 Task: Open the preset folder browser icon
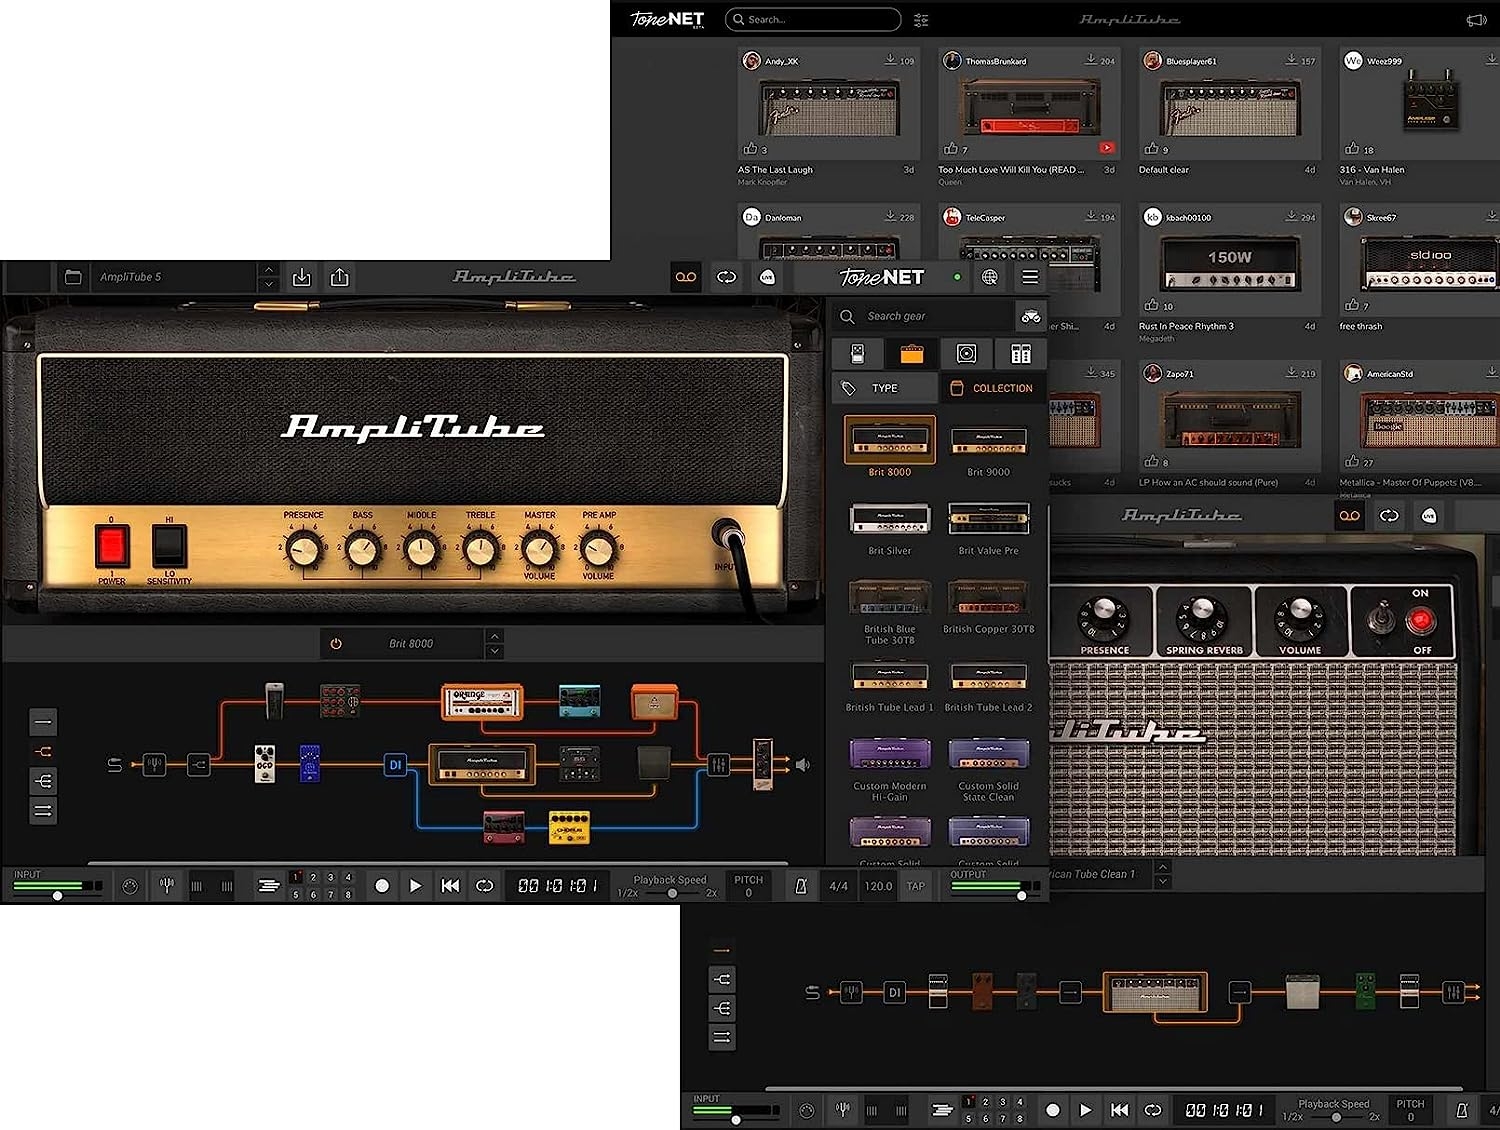73,277
